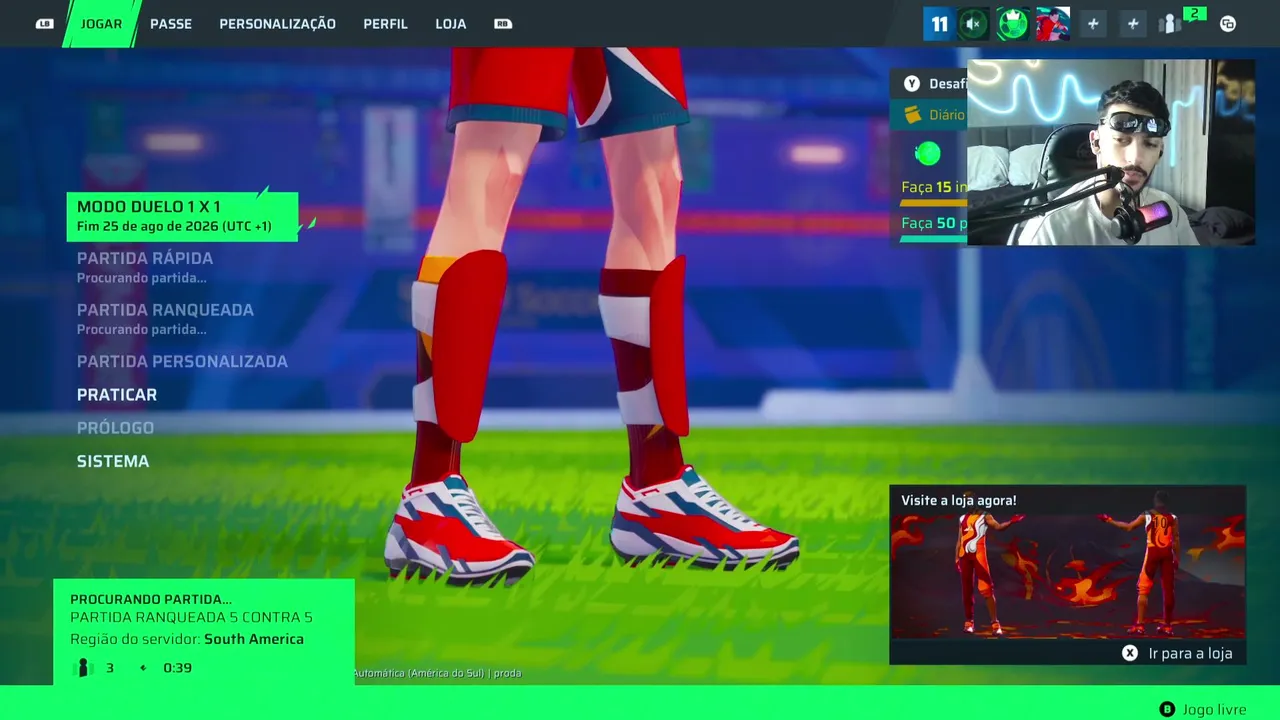Click the B button icon
The height and width of the screenshot is (720, 1280).
(1167, 709)
